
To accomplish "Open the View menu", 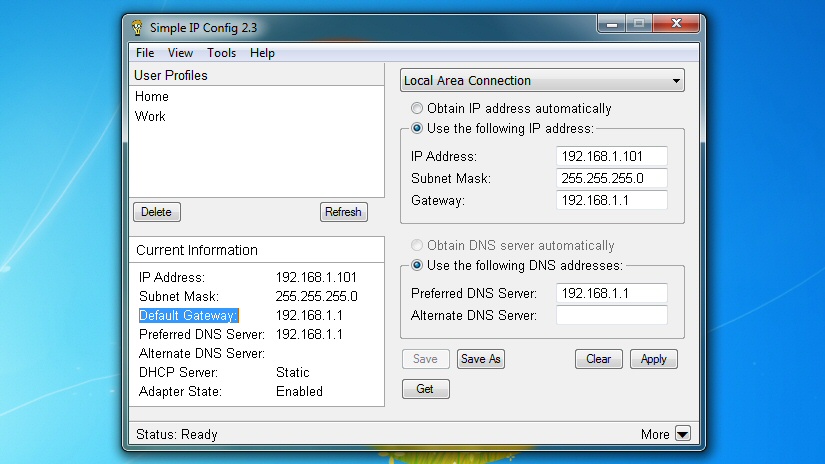I will [x=180, y=53].
